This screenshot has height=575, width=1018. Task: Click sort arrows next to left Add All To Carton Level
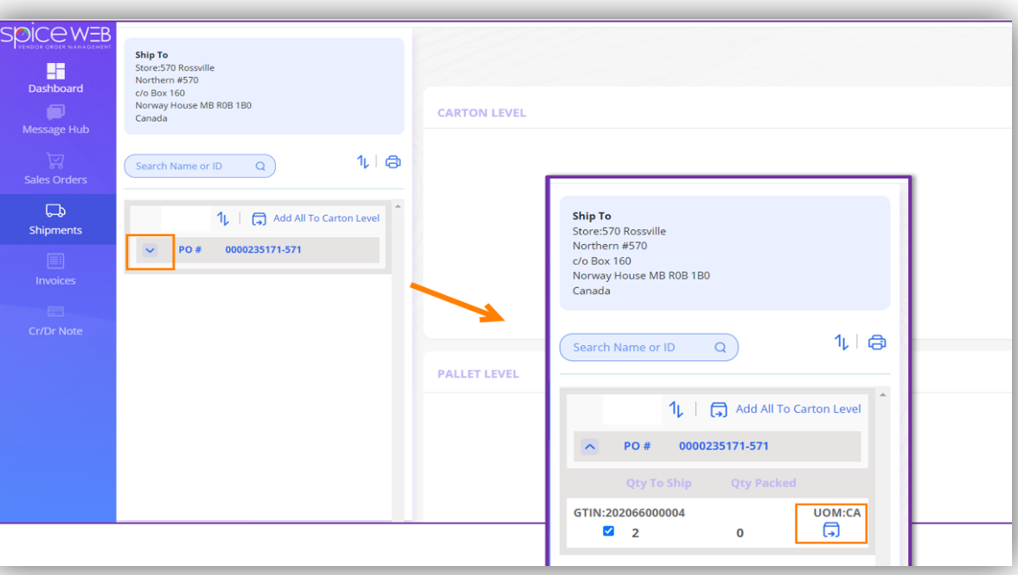pos(223,219)
